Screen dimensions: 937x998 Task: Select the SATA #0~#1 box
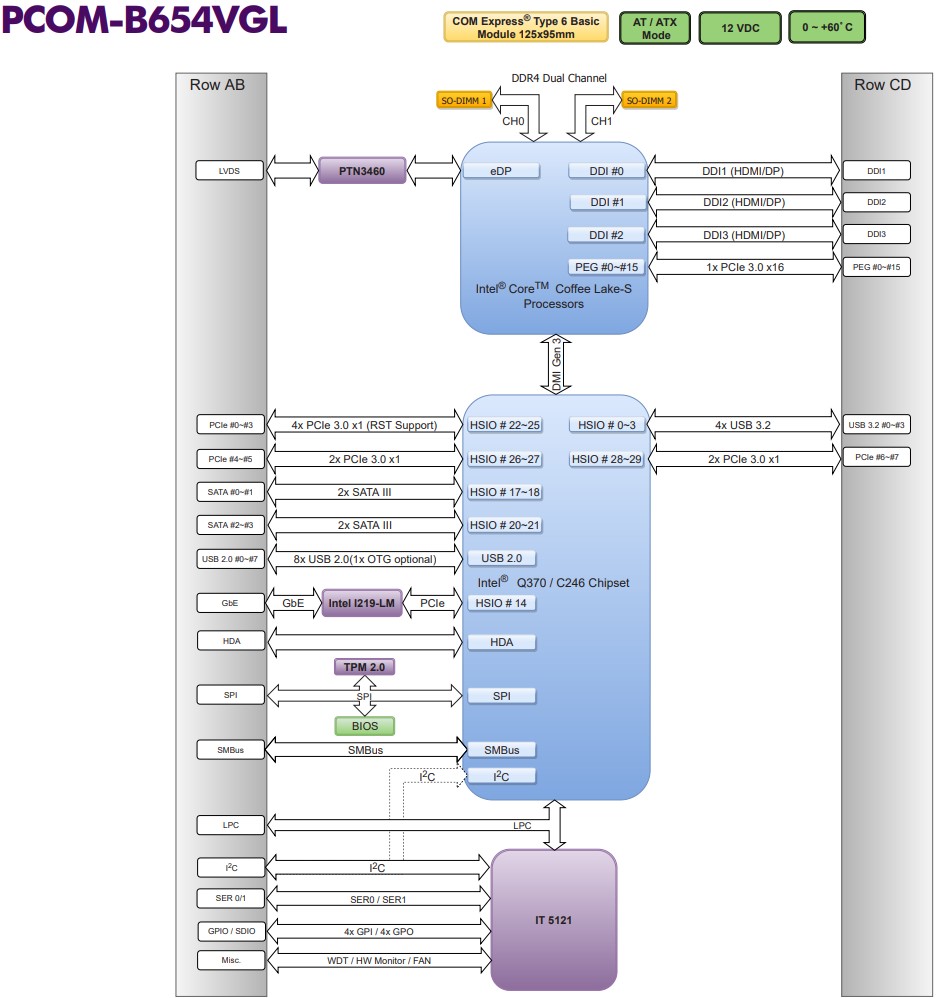tap(230, 492)
